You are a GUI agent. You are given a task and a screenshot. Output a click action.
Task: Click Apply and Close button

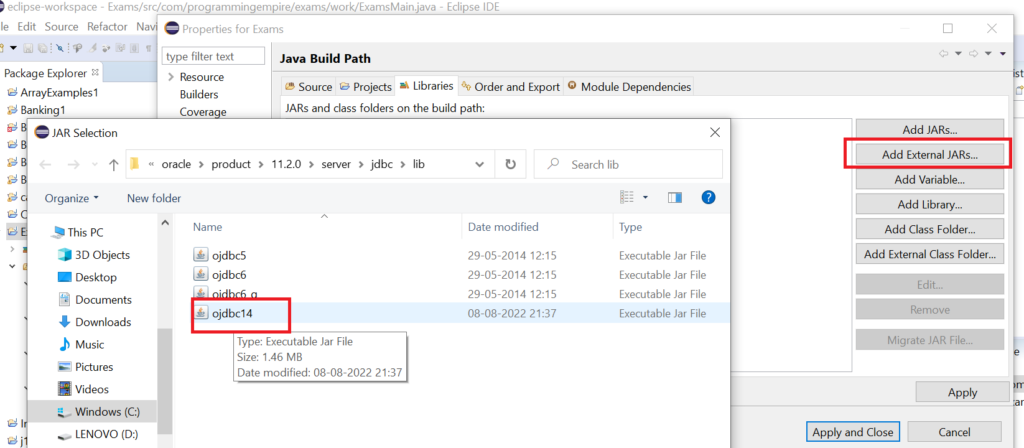[852, 432]
